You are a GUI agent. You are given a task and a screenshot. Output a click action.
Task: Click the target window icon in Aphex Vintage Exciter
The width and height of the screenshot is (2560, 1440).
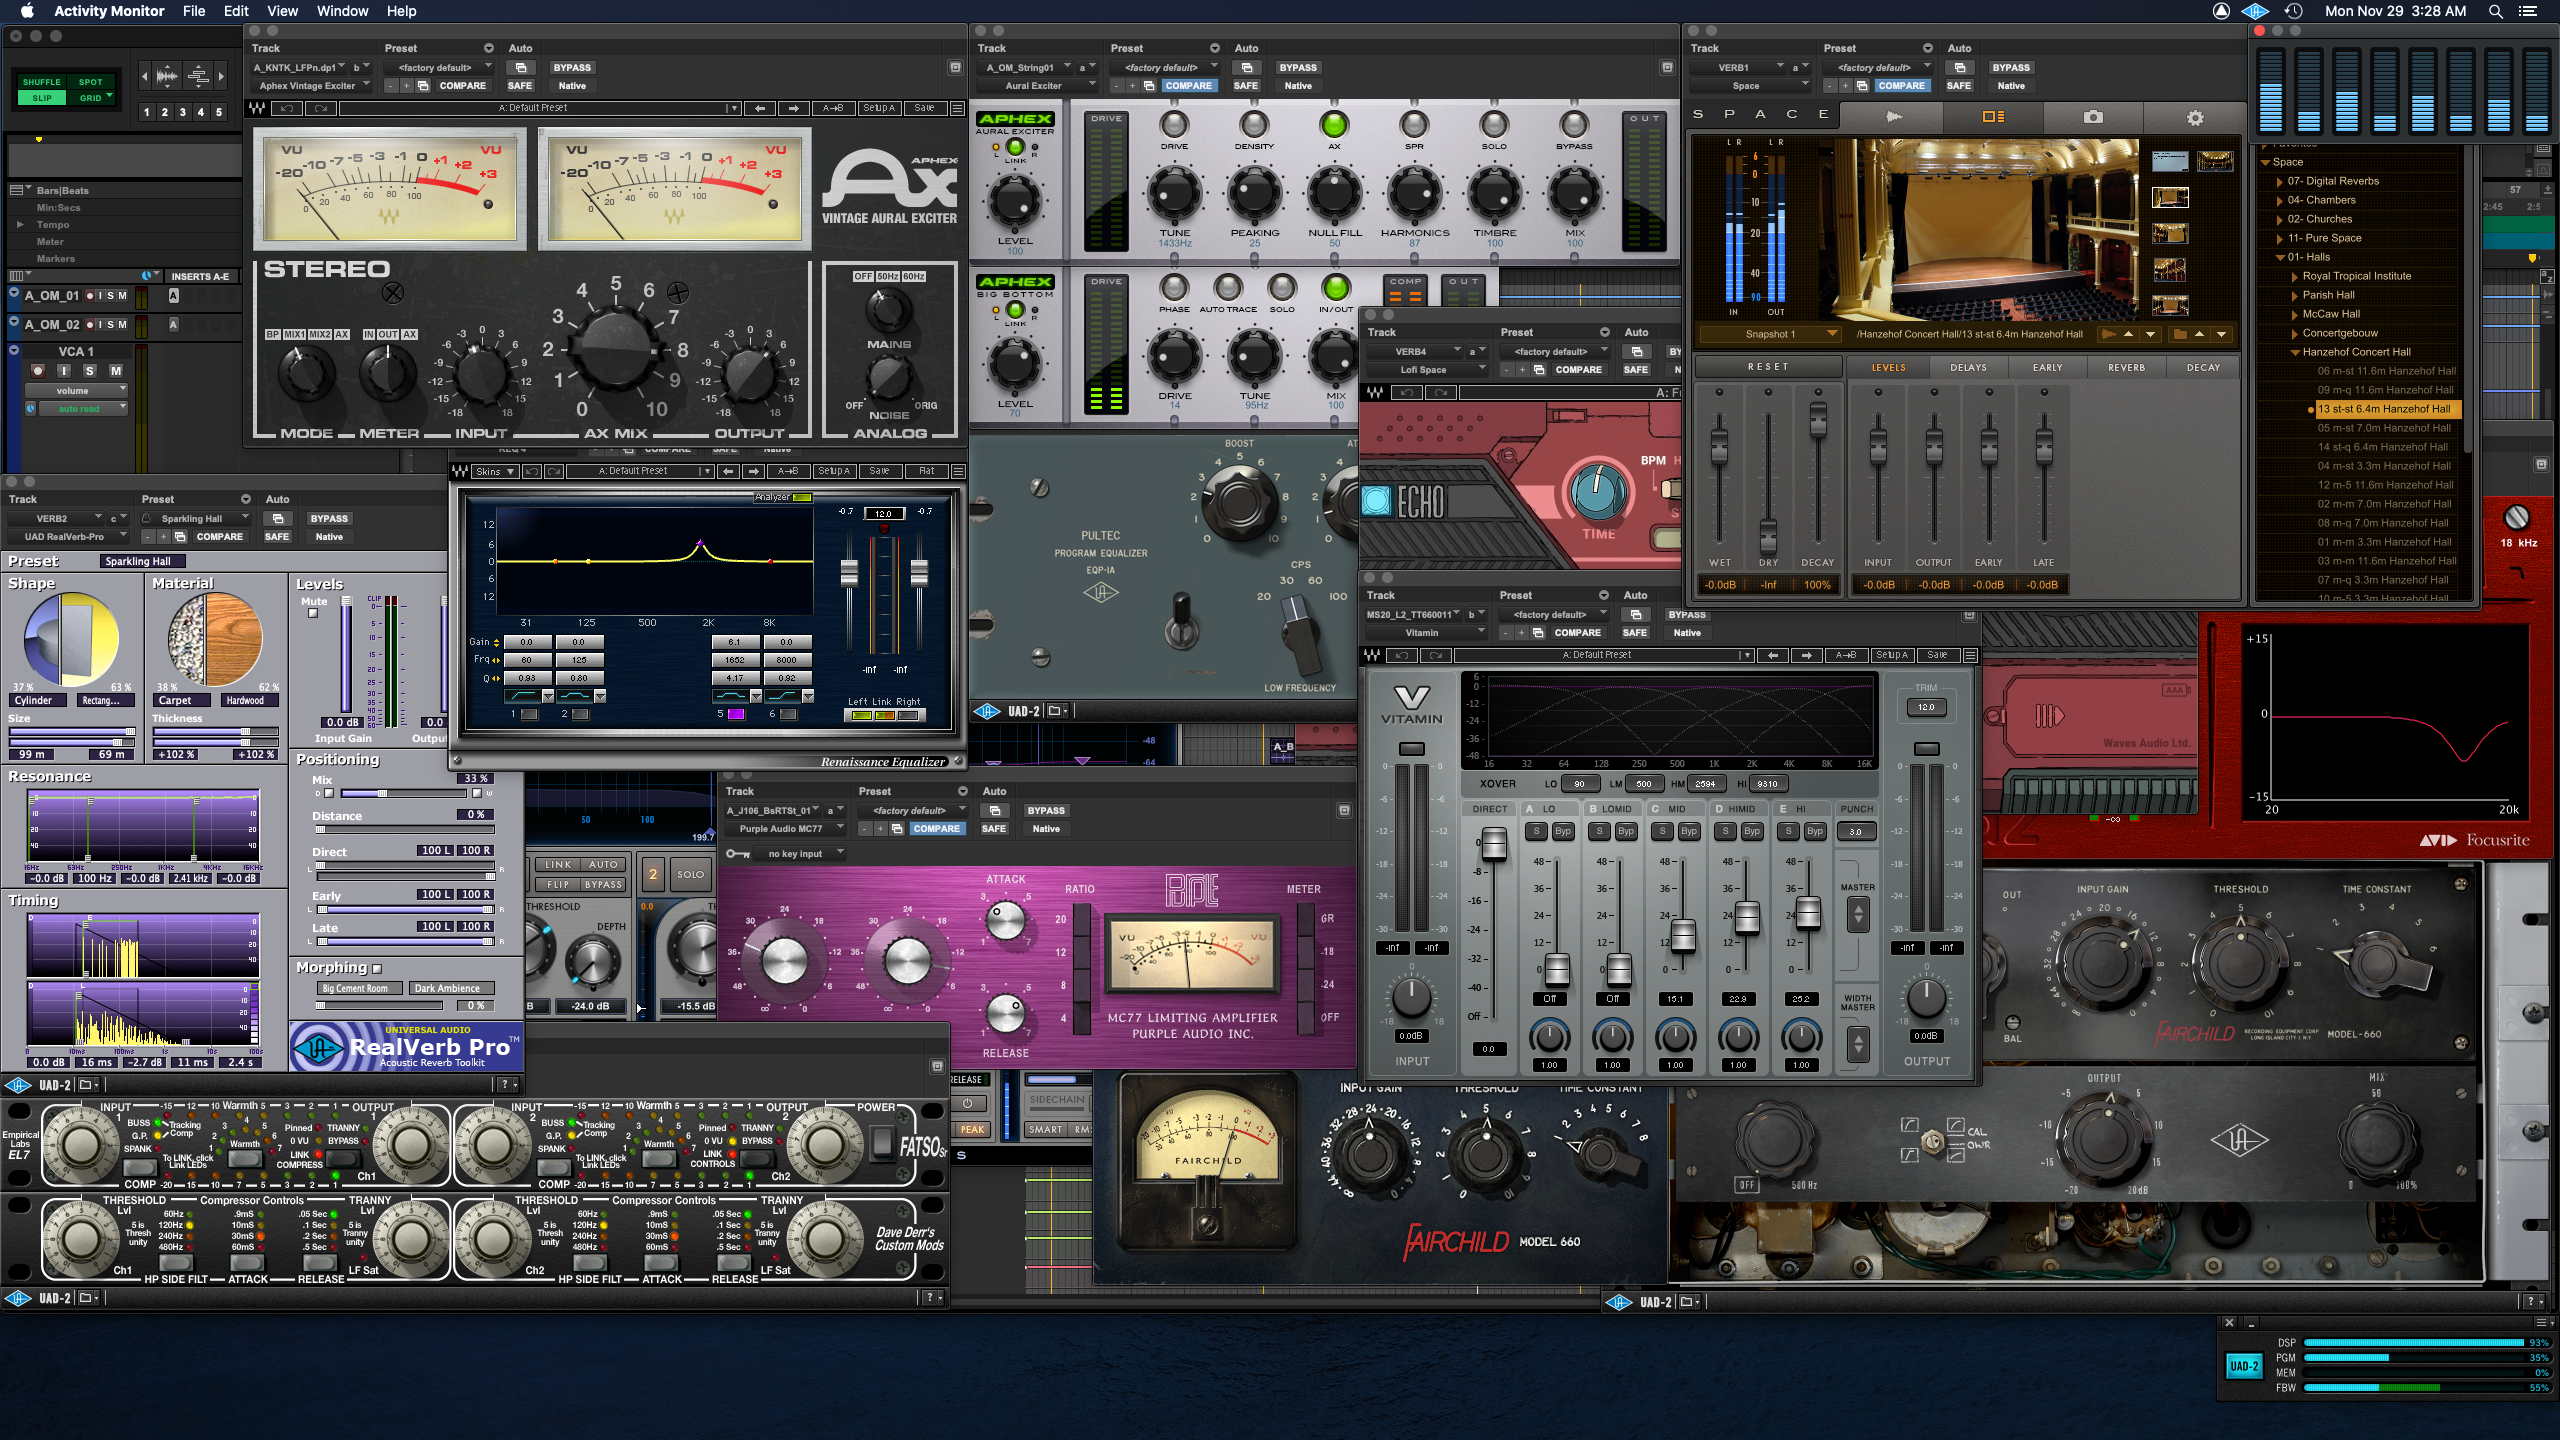[955, 68]
